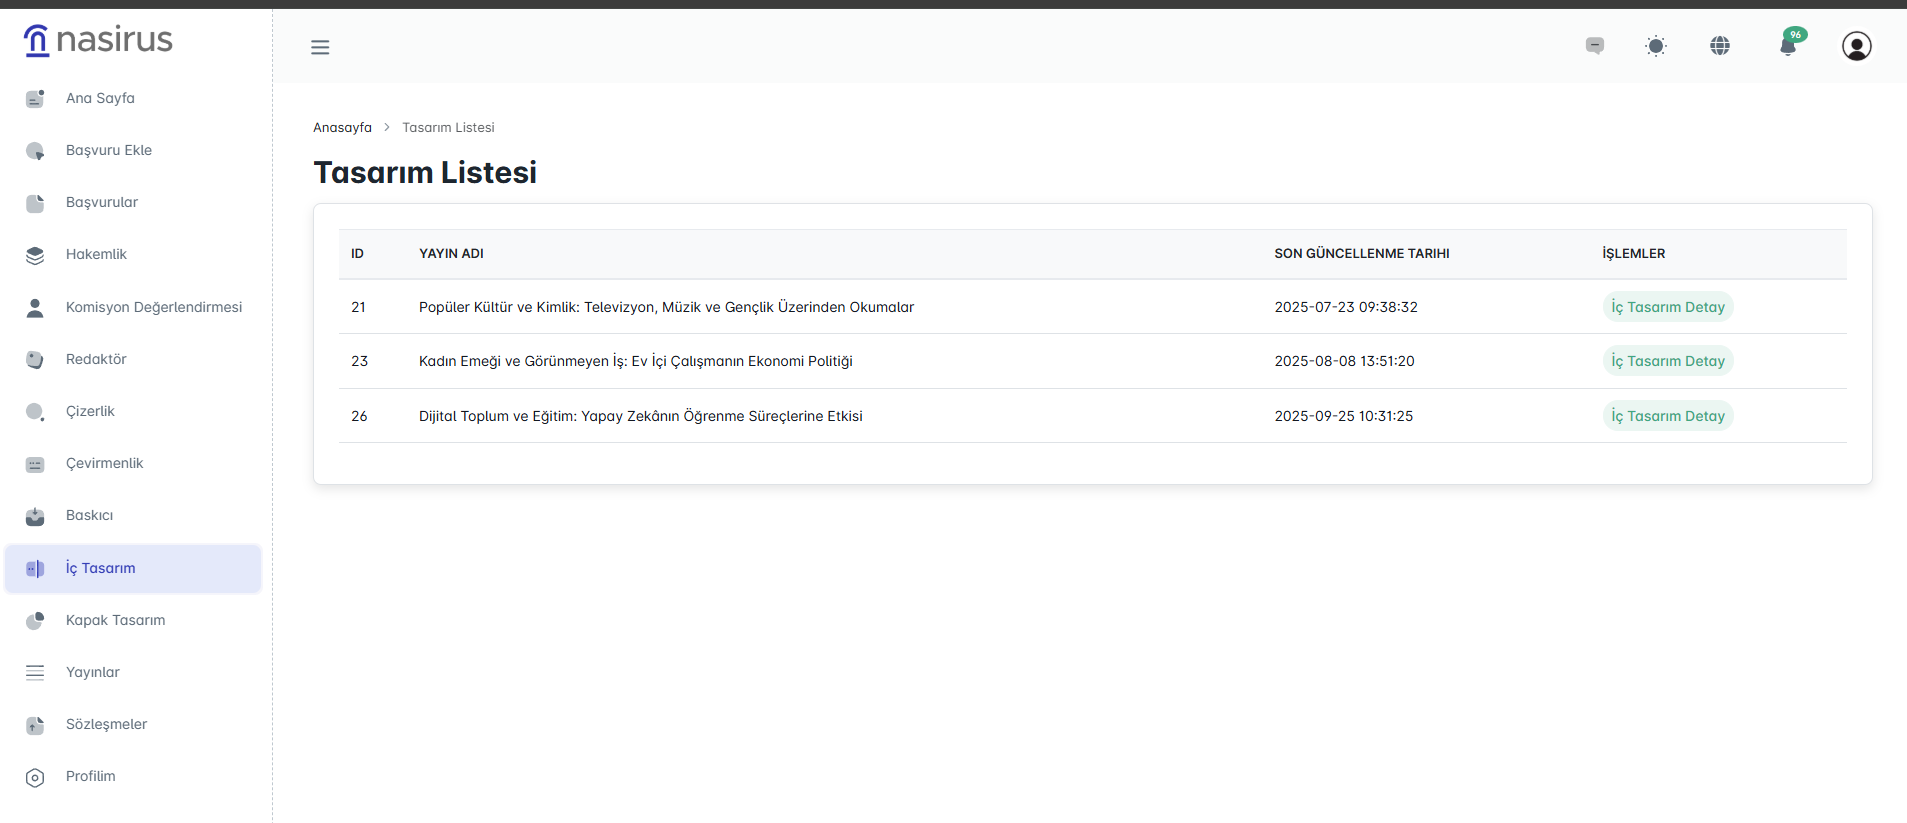Open İç Tasarım Detay for publication 26
1907x823 pixels.
(1667, 416)
